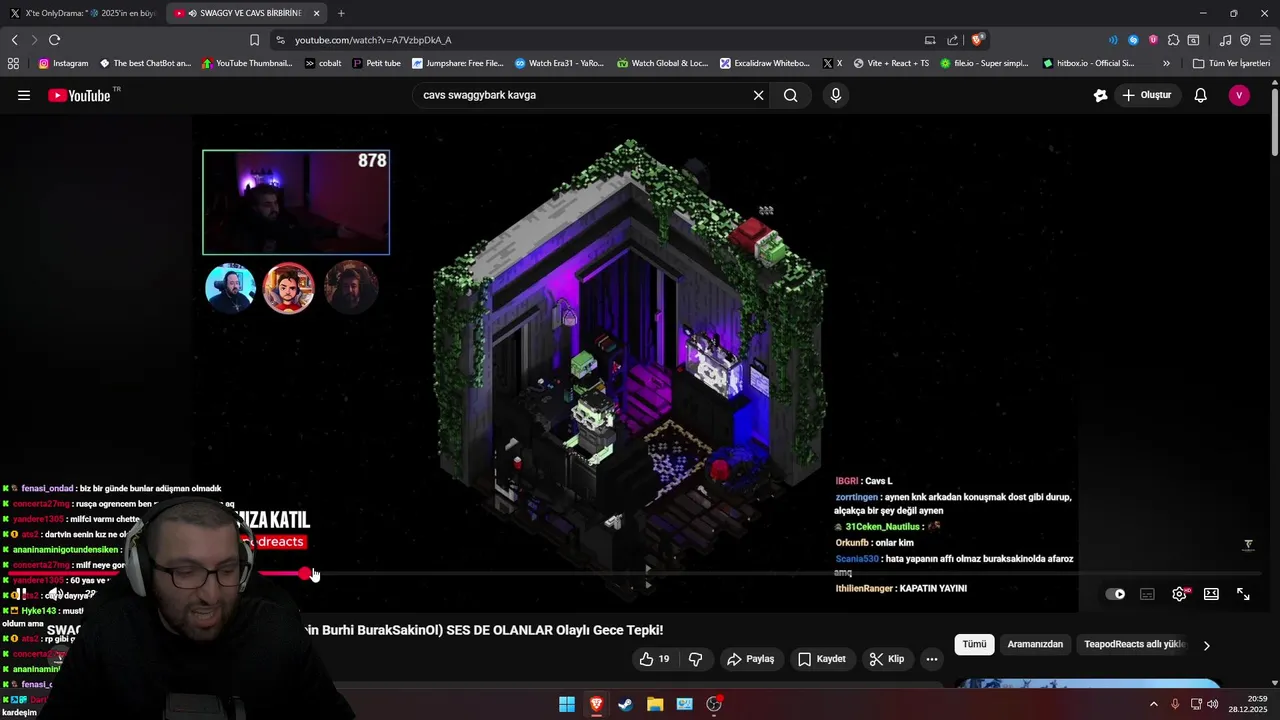The image size is (1280, 720).
Task: Switch to the X'te OnlyDrama tab
Action: (x=83, y=13)
